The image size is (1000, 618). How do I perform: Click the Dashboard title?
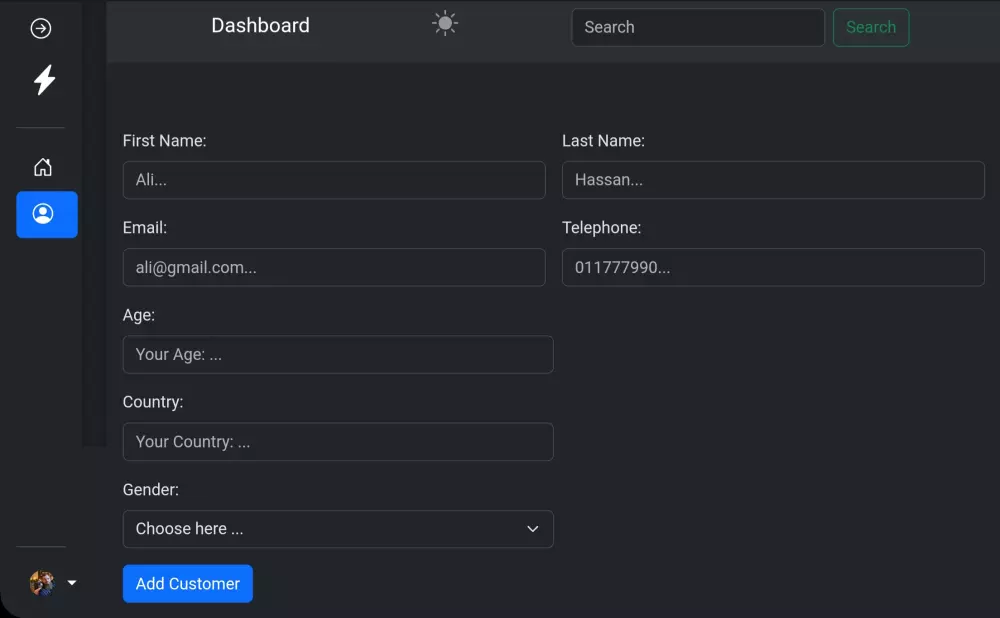pos(260,25)
